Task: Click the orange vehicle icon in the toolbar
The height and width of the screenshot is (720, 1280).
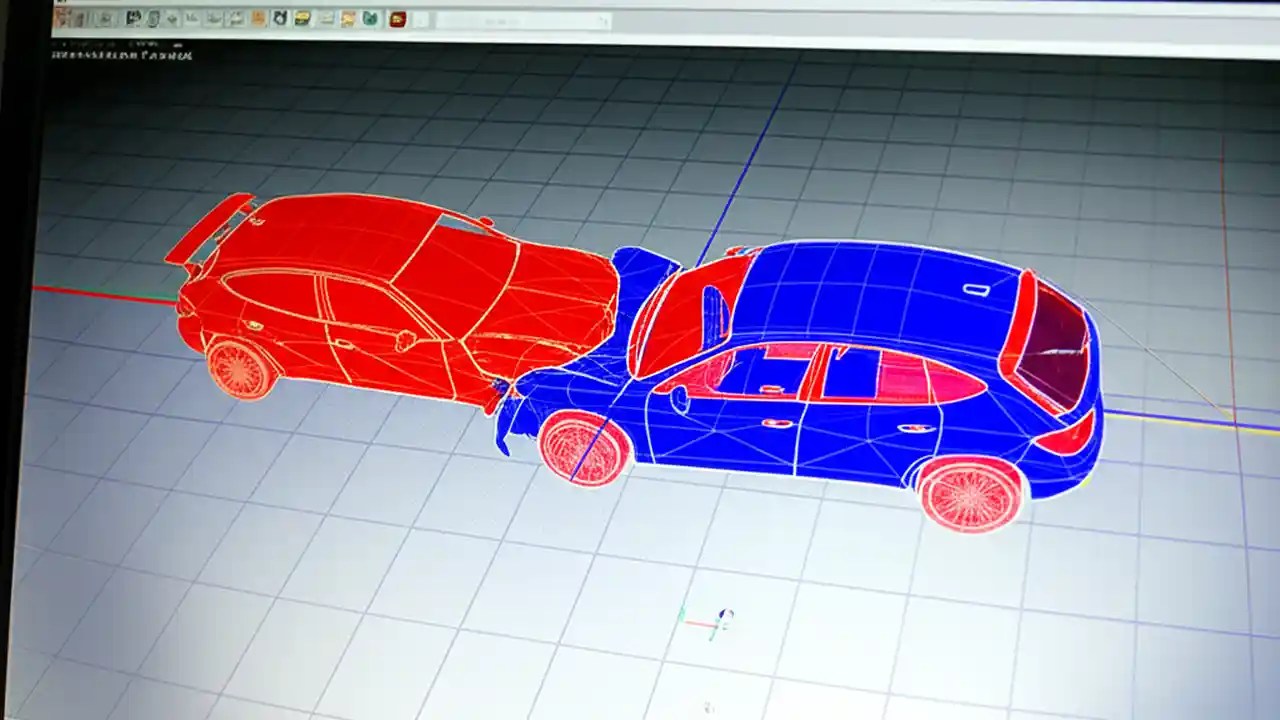Action: pyautogui.click(x=260, y=18)
